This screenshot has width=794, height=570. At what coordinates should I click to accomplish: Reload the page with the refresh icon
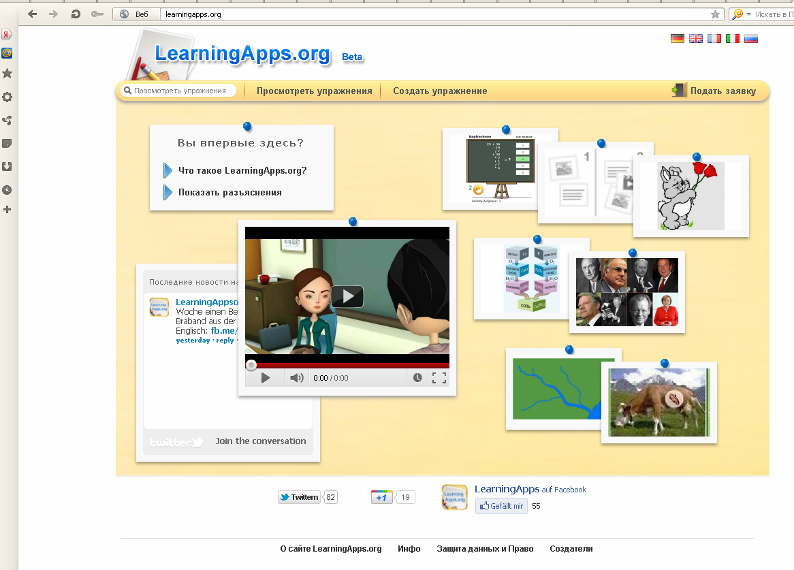[x=75, y=14]
